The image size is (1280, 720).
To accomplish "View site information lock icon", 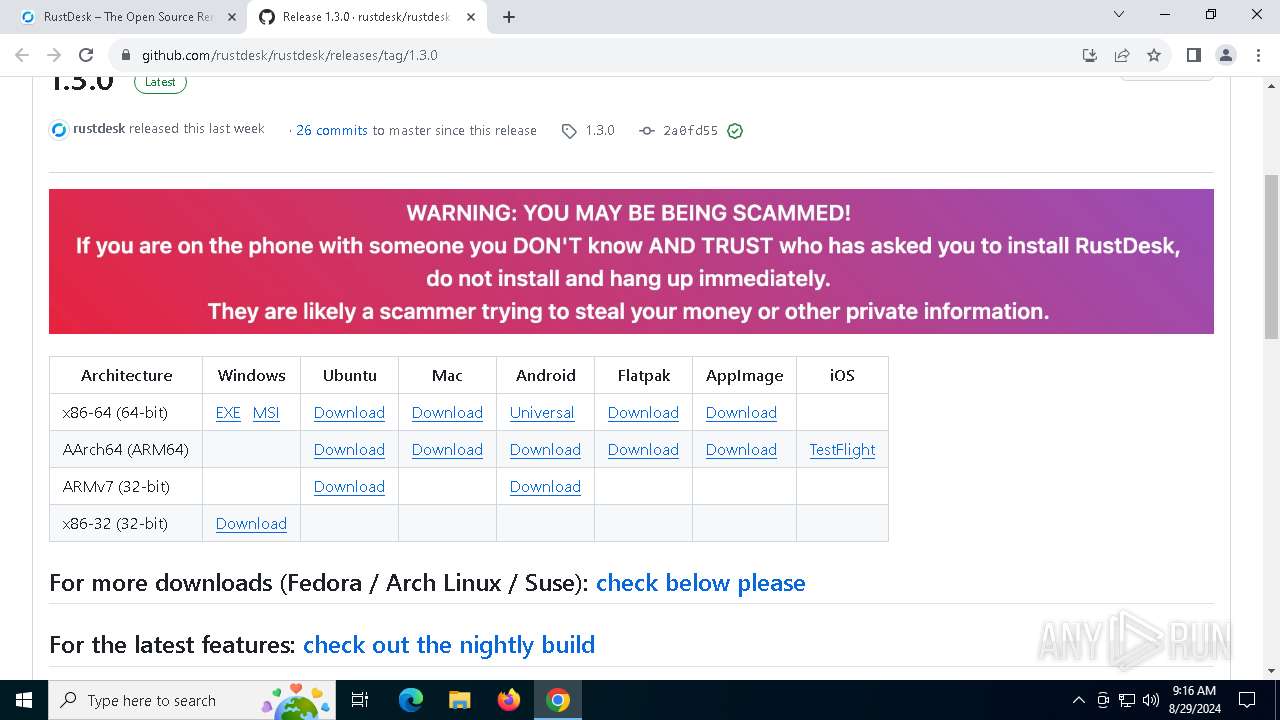I will coord(125,55).
